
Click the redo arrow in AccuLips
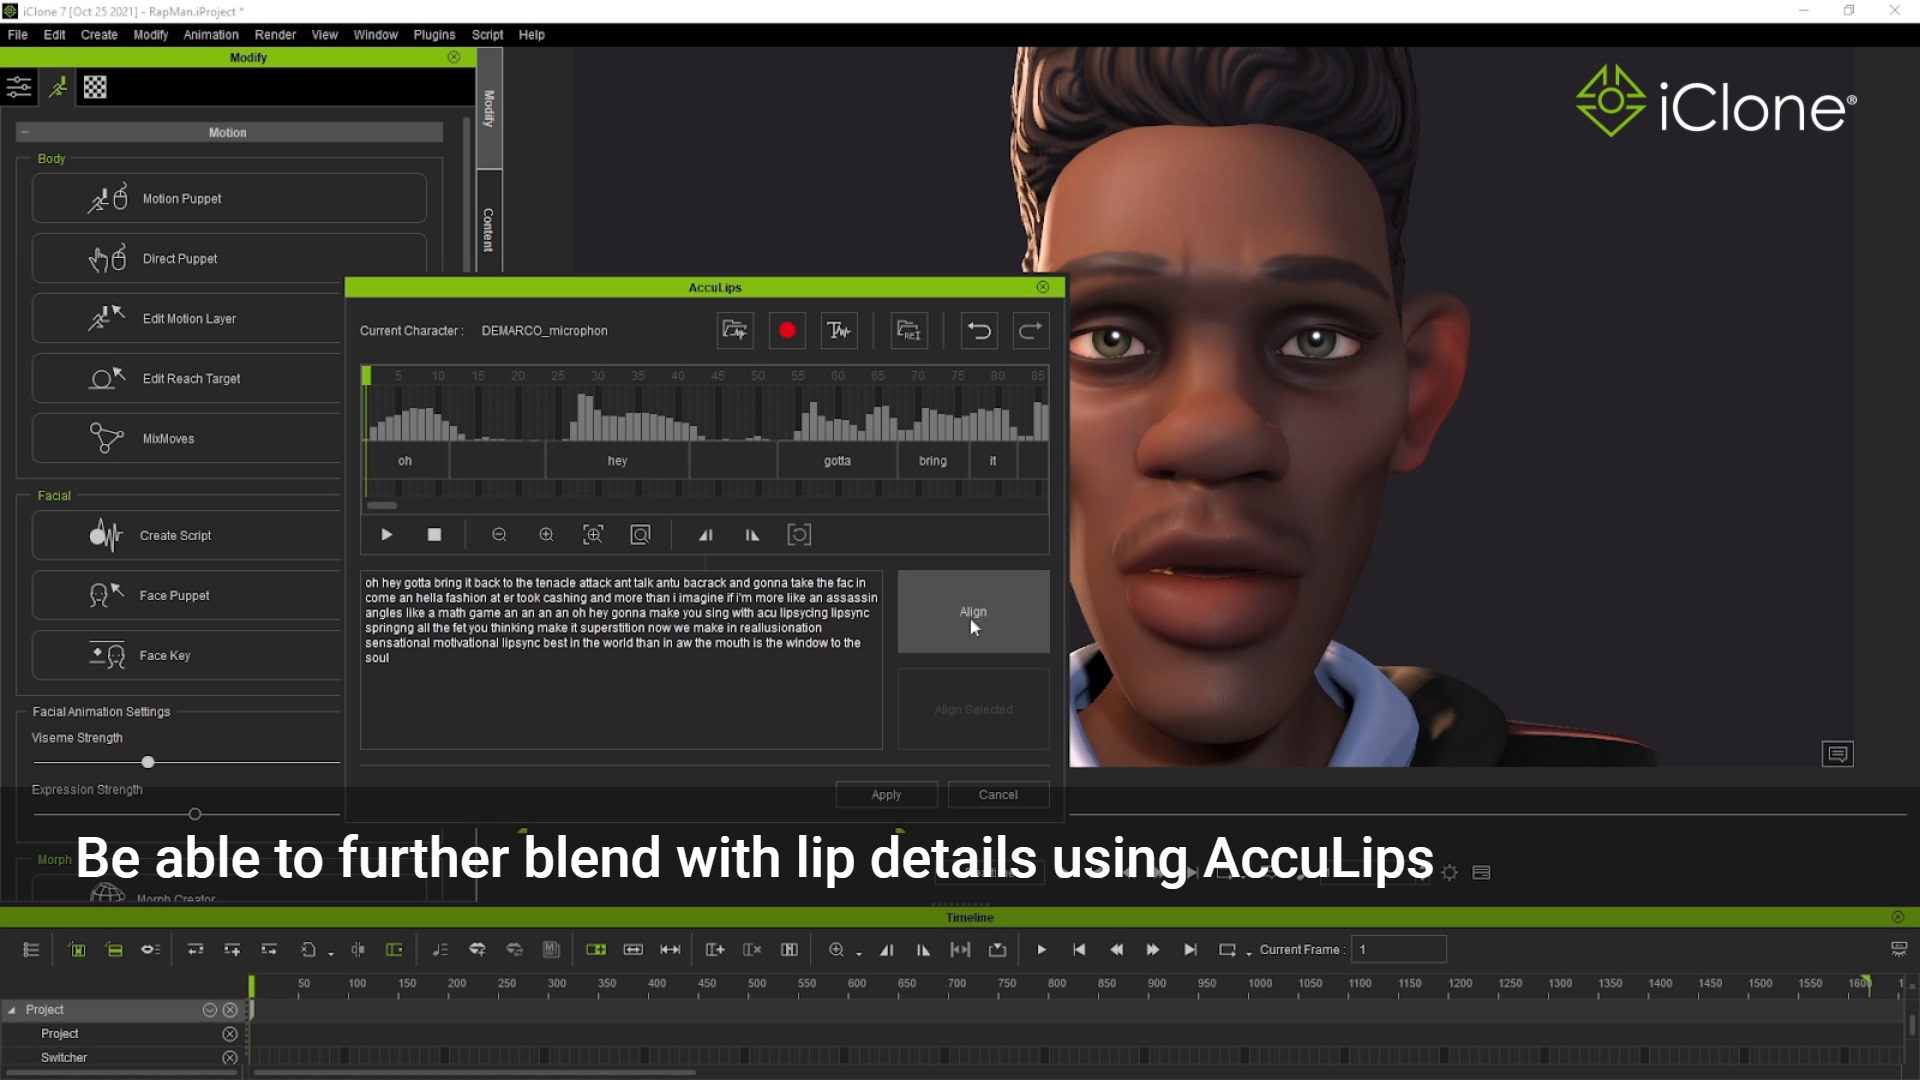click(x=1031, y=330)
